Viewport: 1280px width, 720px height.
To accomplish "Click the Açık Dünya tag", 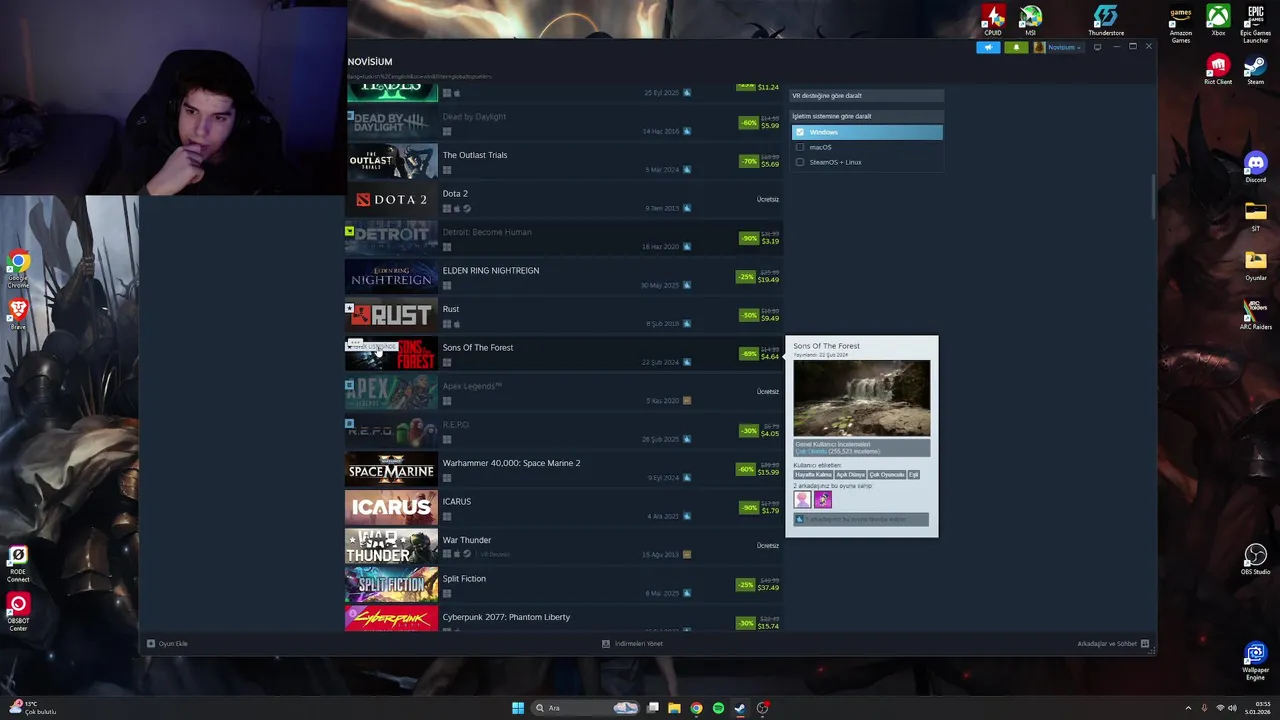I will pos(850,475).
